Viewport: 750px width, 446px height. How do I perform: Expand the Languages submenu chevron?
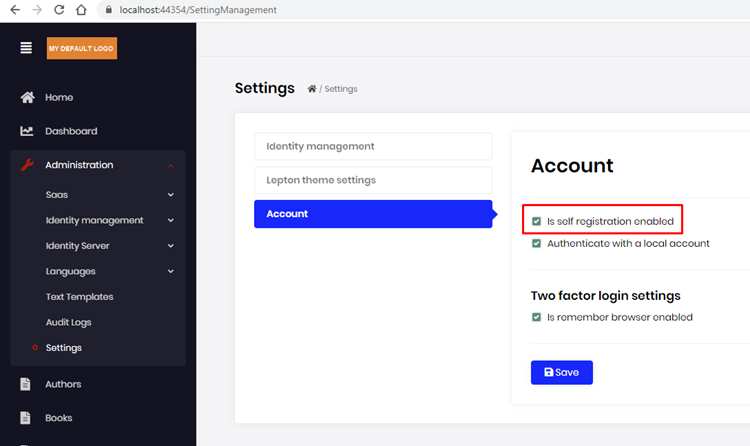(x=171, y=271)
